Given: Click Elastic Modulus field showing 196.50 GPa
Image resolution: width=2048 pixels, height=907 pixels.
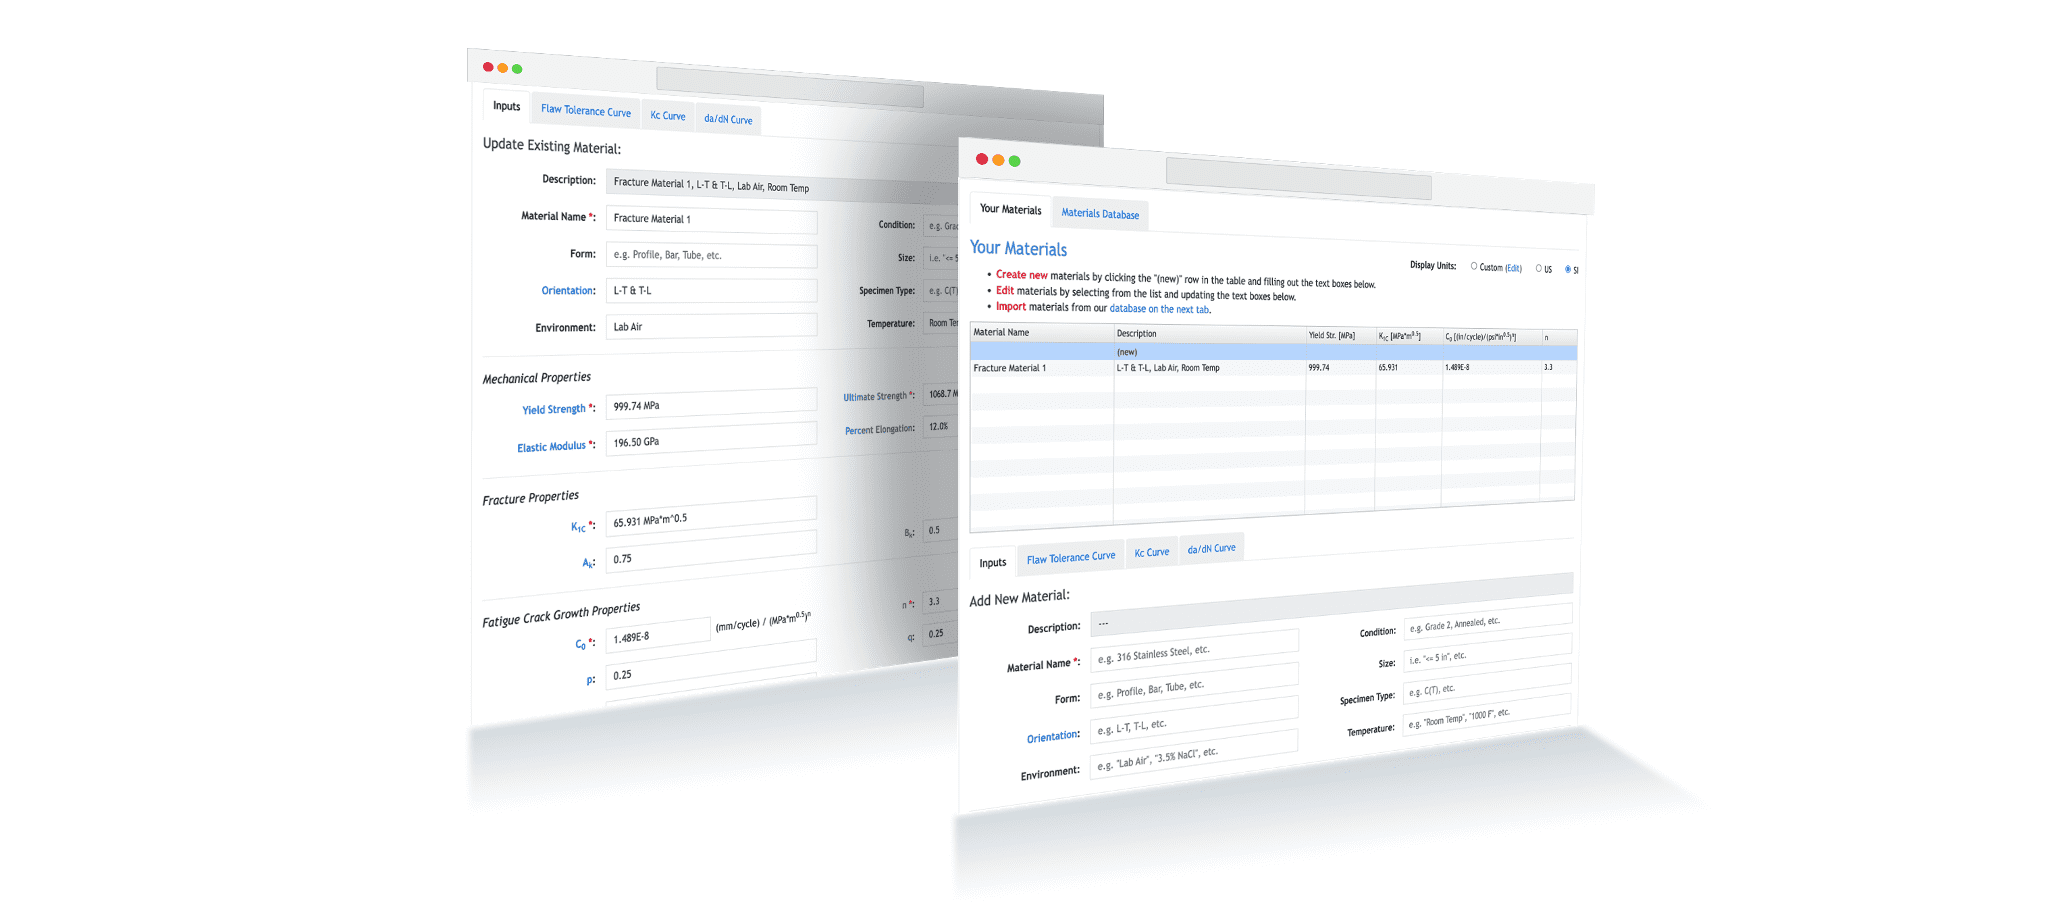Looking at the screenshot, I should 711,438.
